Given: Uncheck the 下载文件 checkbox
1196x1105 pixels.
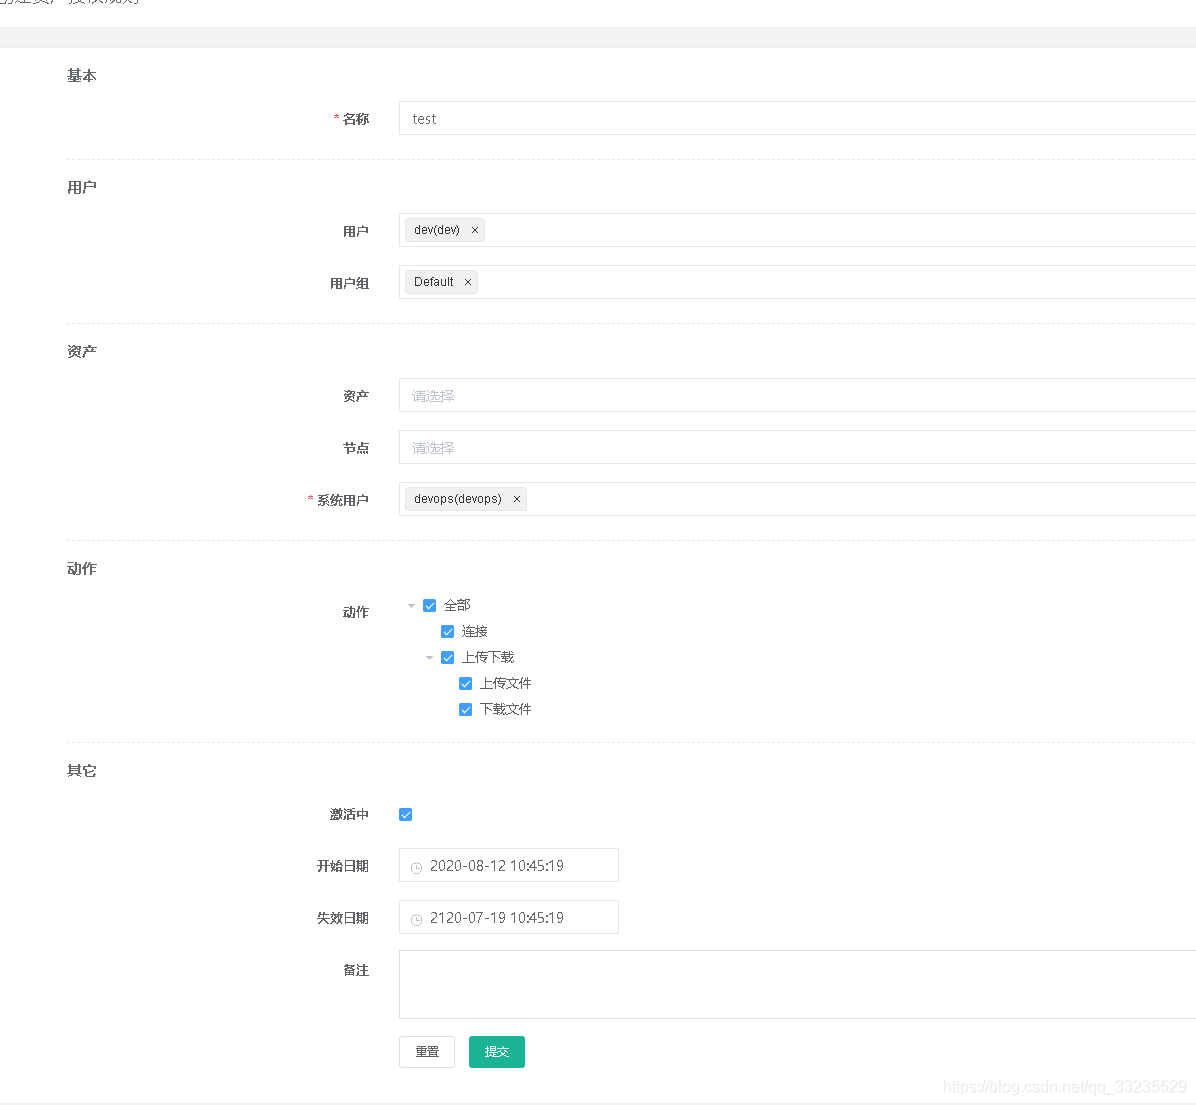Looking at the screenshot, I should tap(465, 709).
